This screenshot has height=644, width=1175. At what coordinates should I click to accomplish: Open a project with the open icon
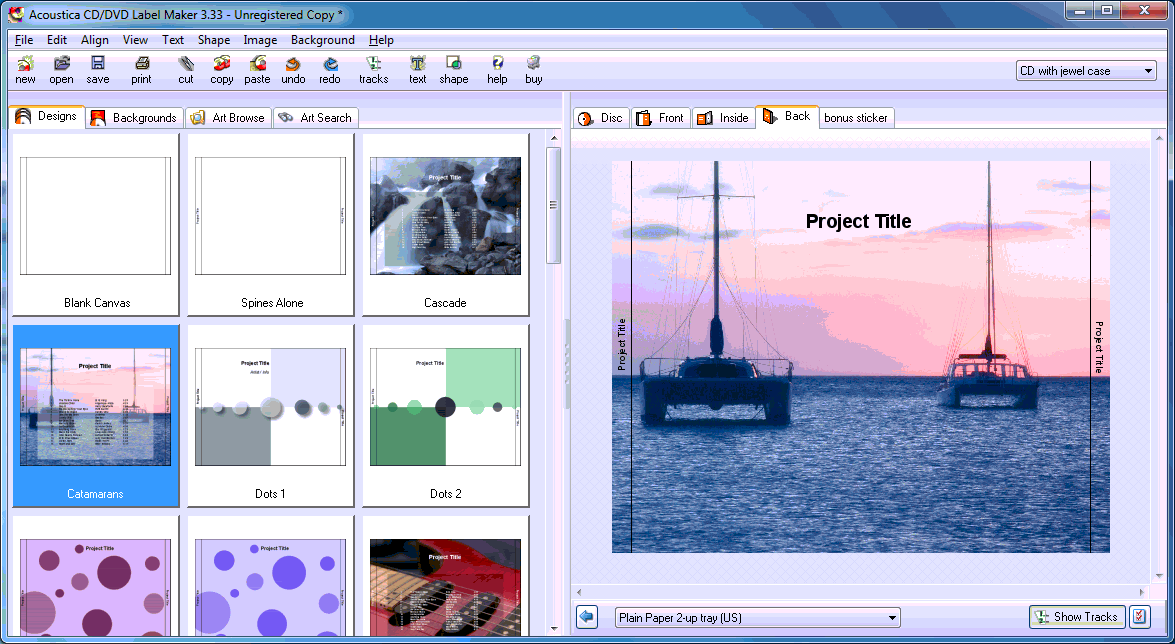pyautogui.click(x=61, y=69)
